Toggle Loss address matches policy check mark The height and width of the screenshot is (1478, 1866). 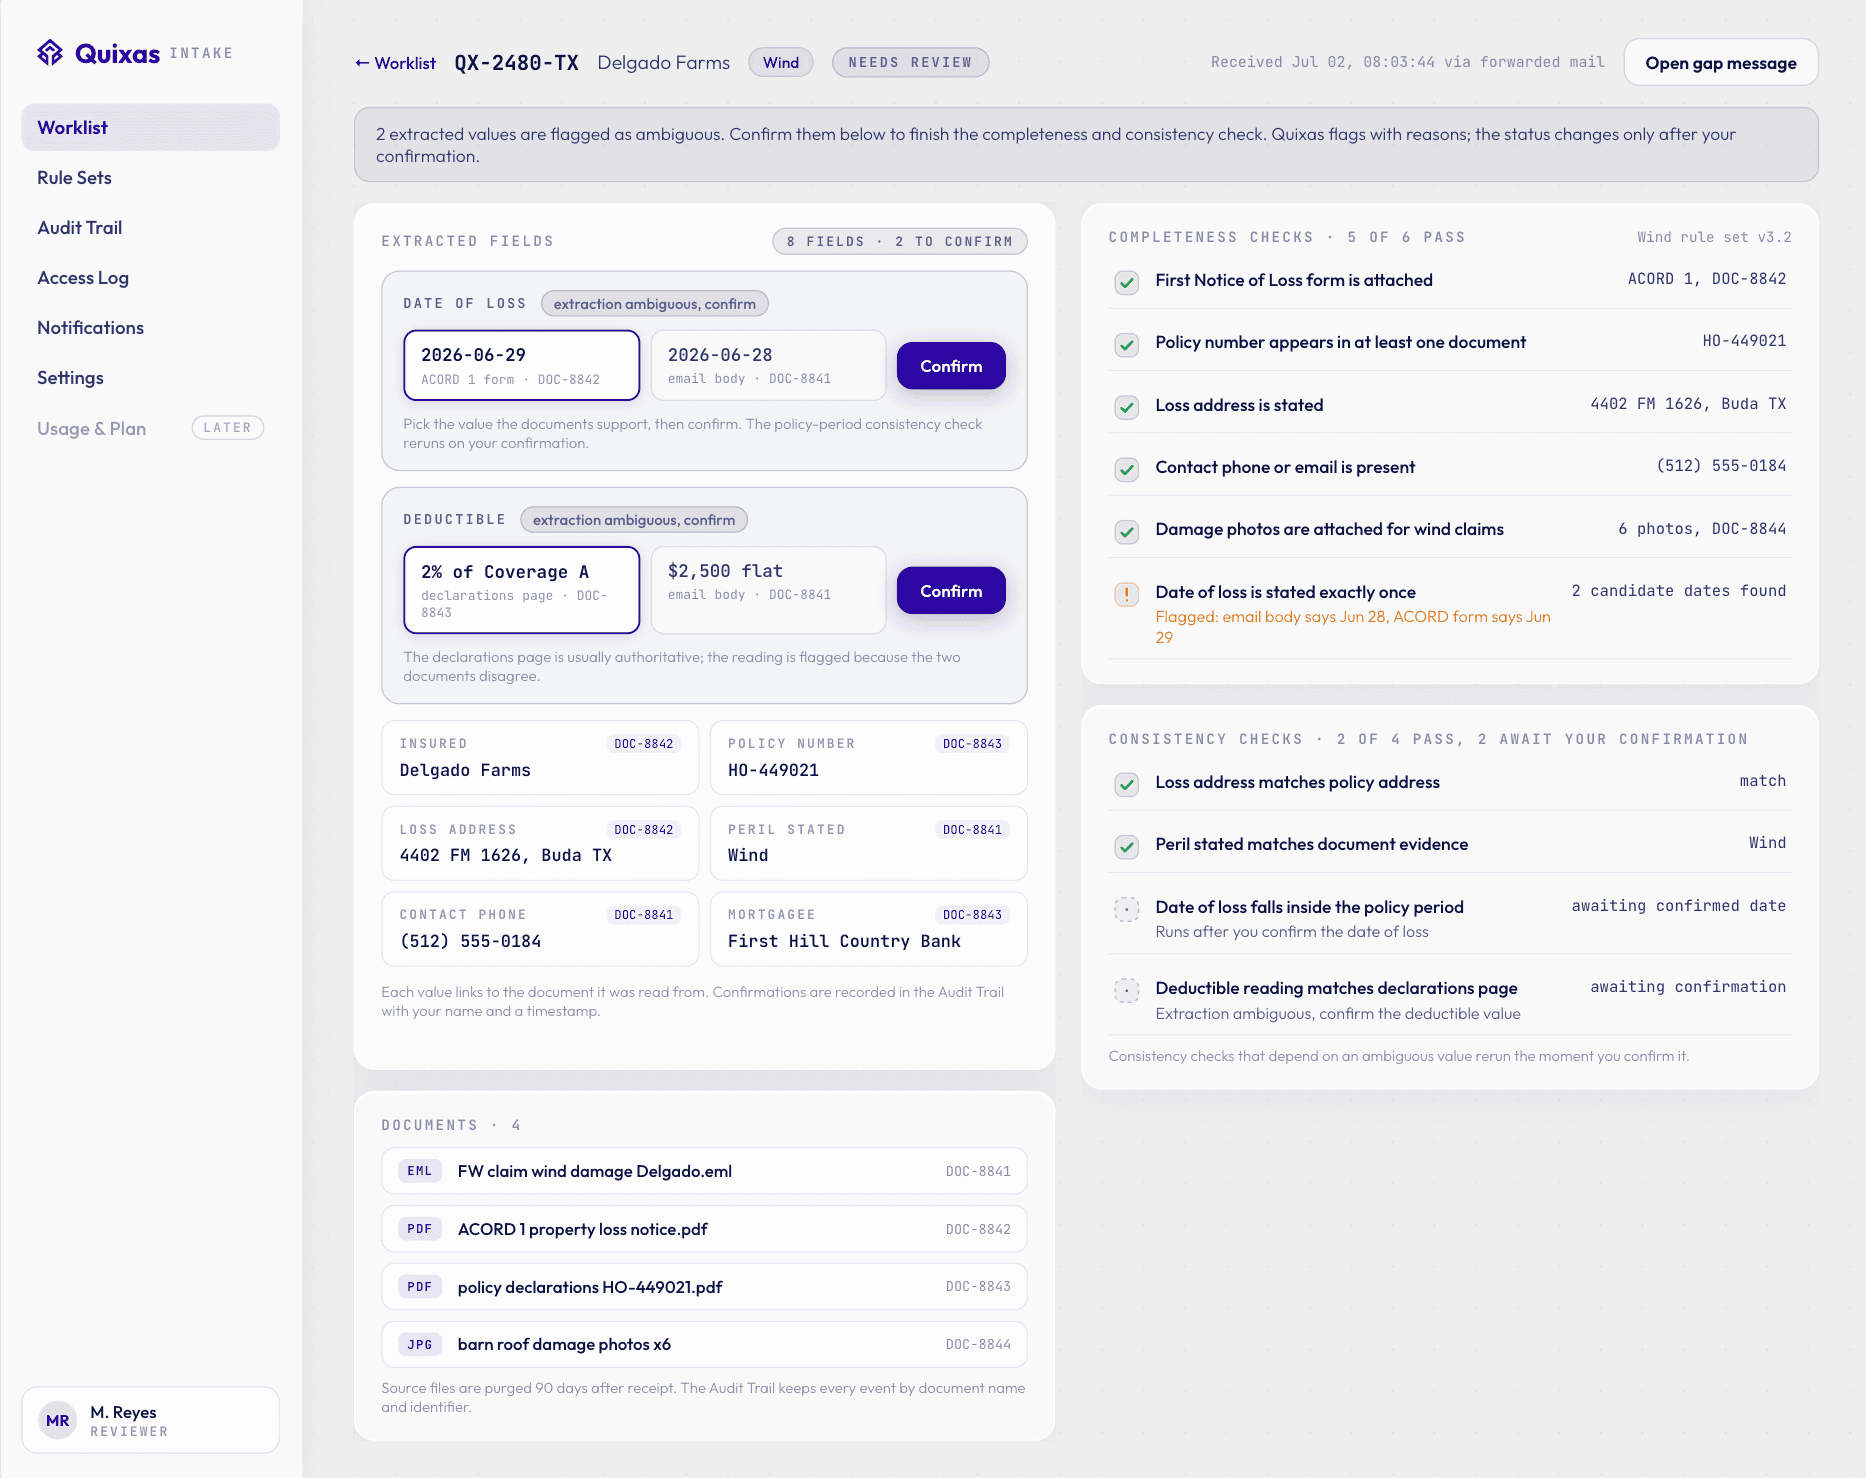click(1127, 784)
